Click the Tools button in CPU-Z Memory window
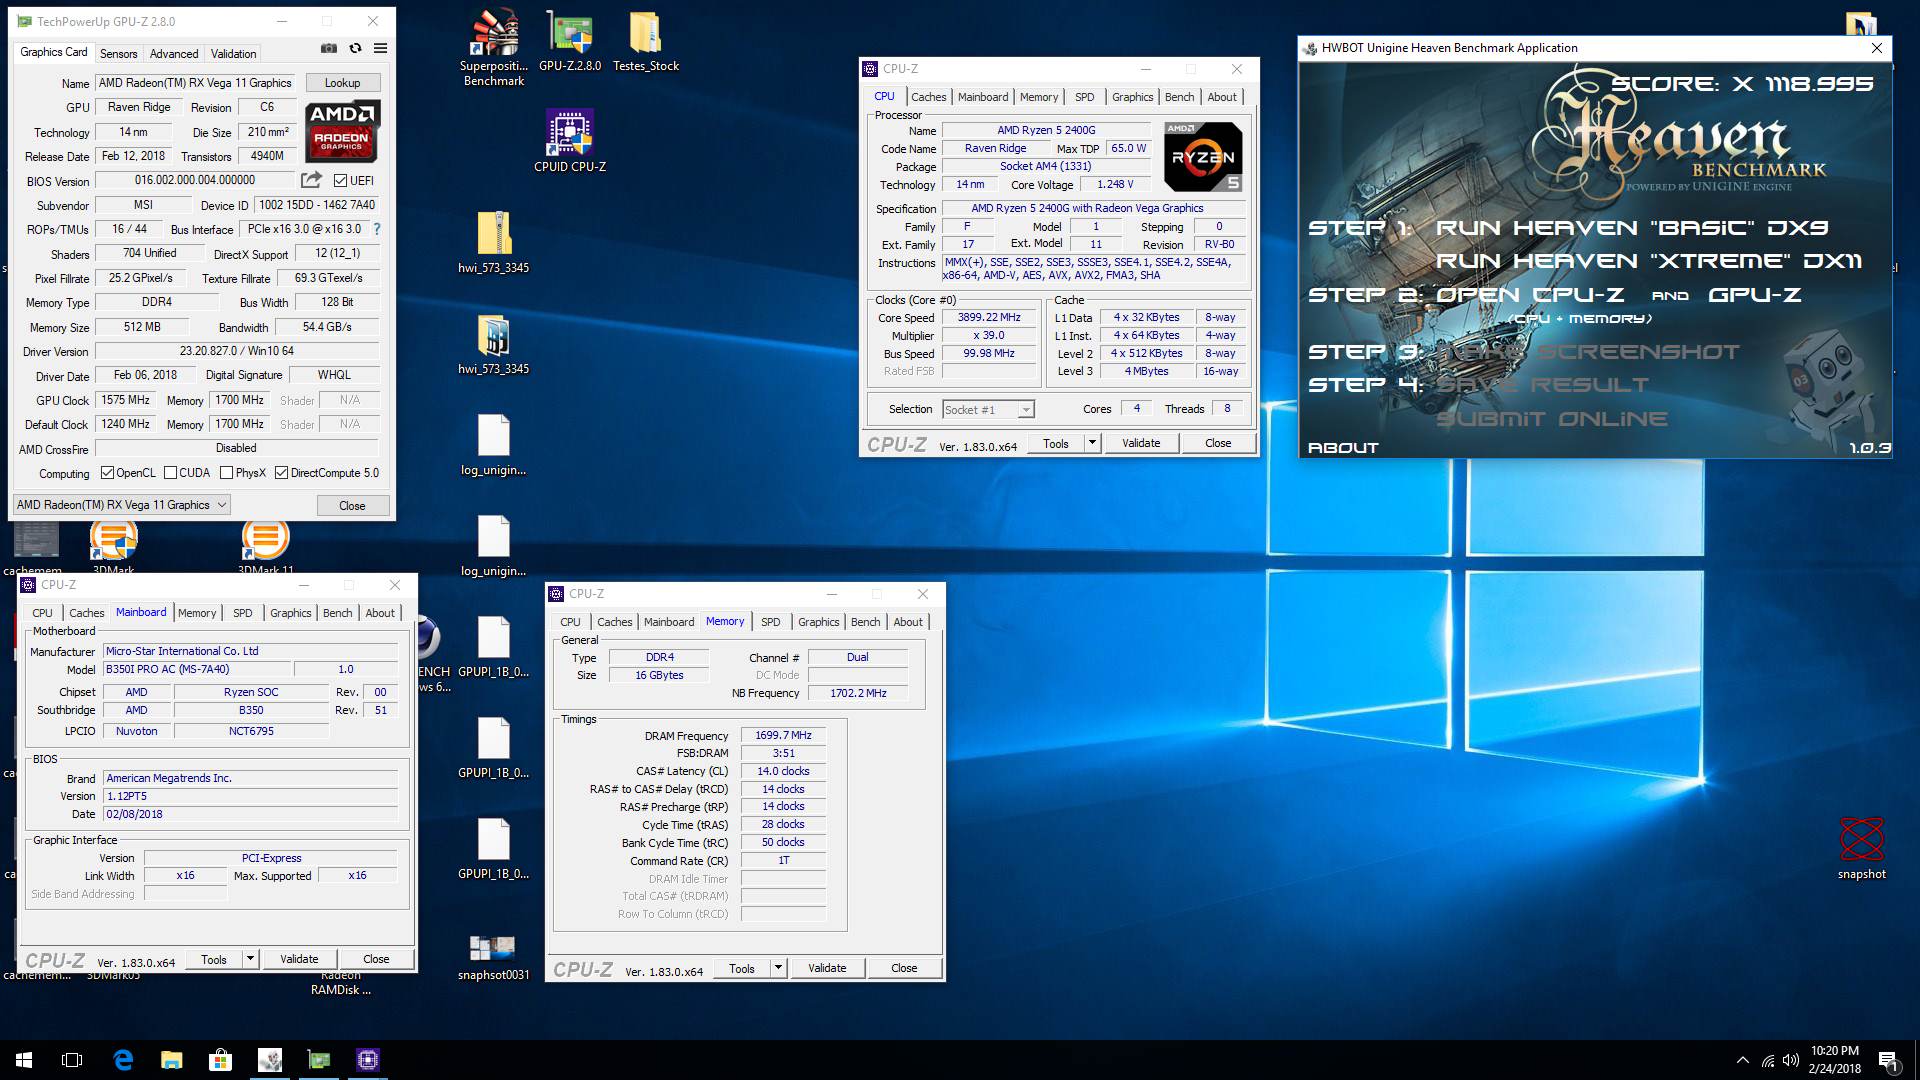The height and width of the screenshot is (1080, 1920). click(x=742, y=968)
